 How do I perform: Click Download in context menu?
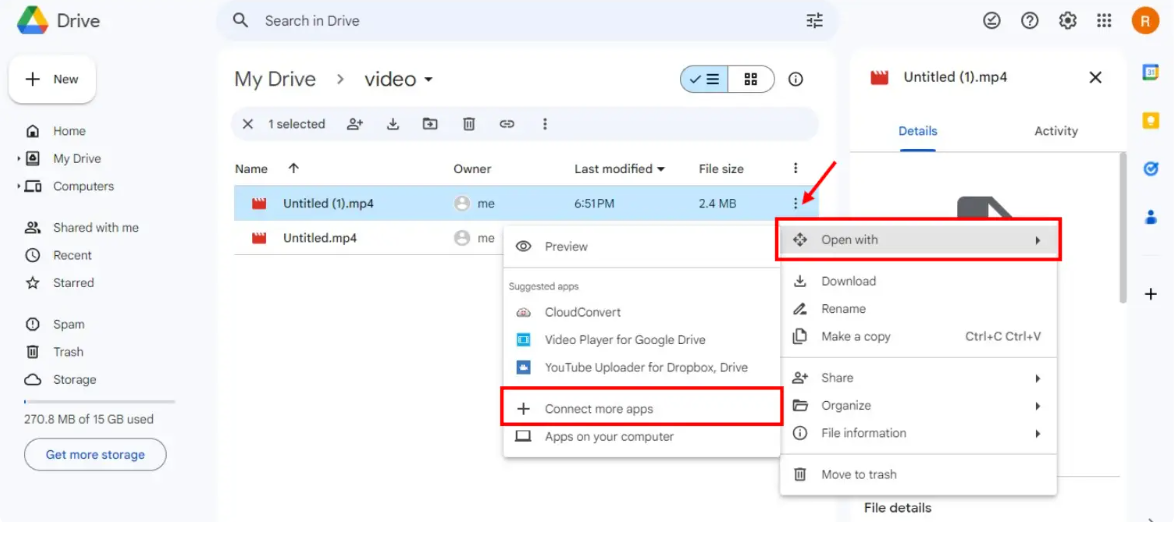coord(919,281)
